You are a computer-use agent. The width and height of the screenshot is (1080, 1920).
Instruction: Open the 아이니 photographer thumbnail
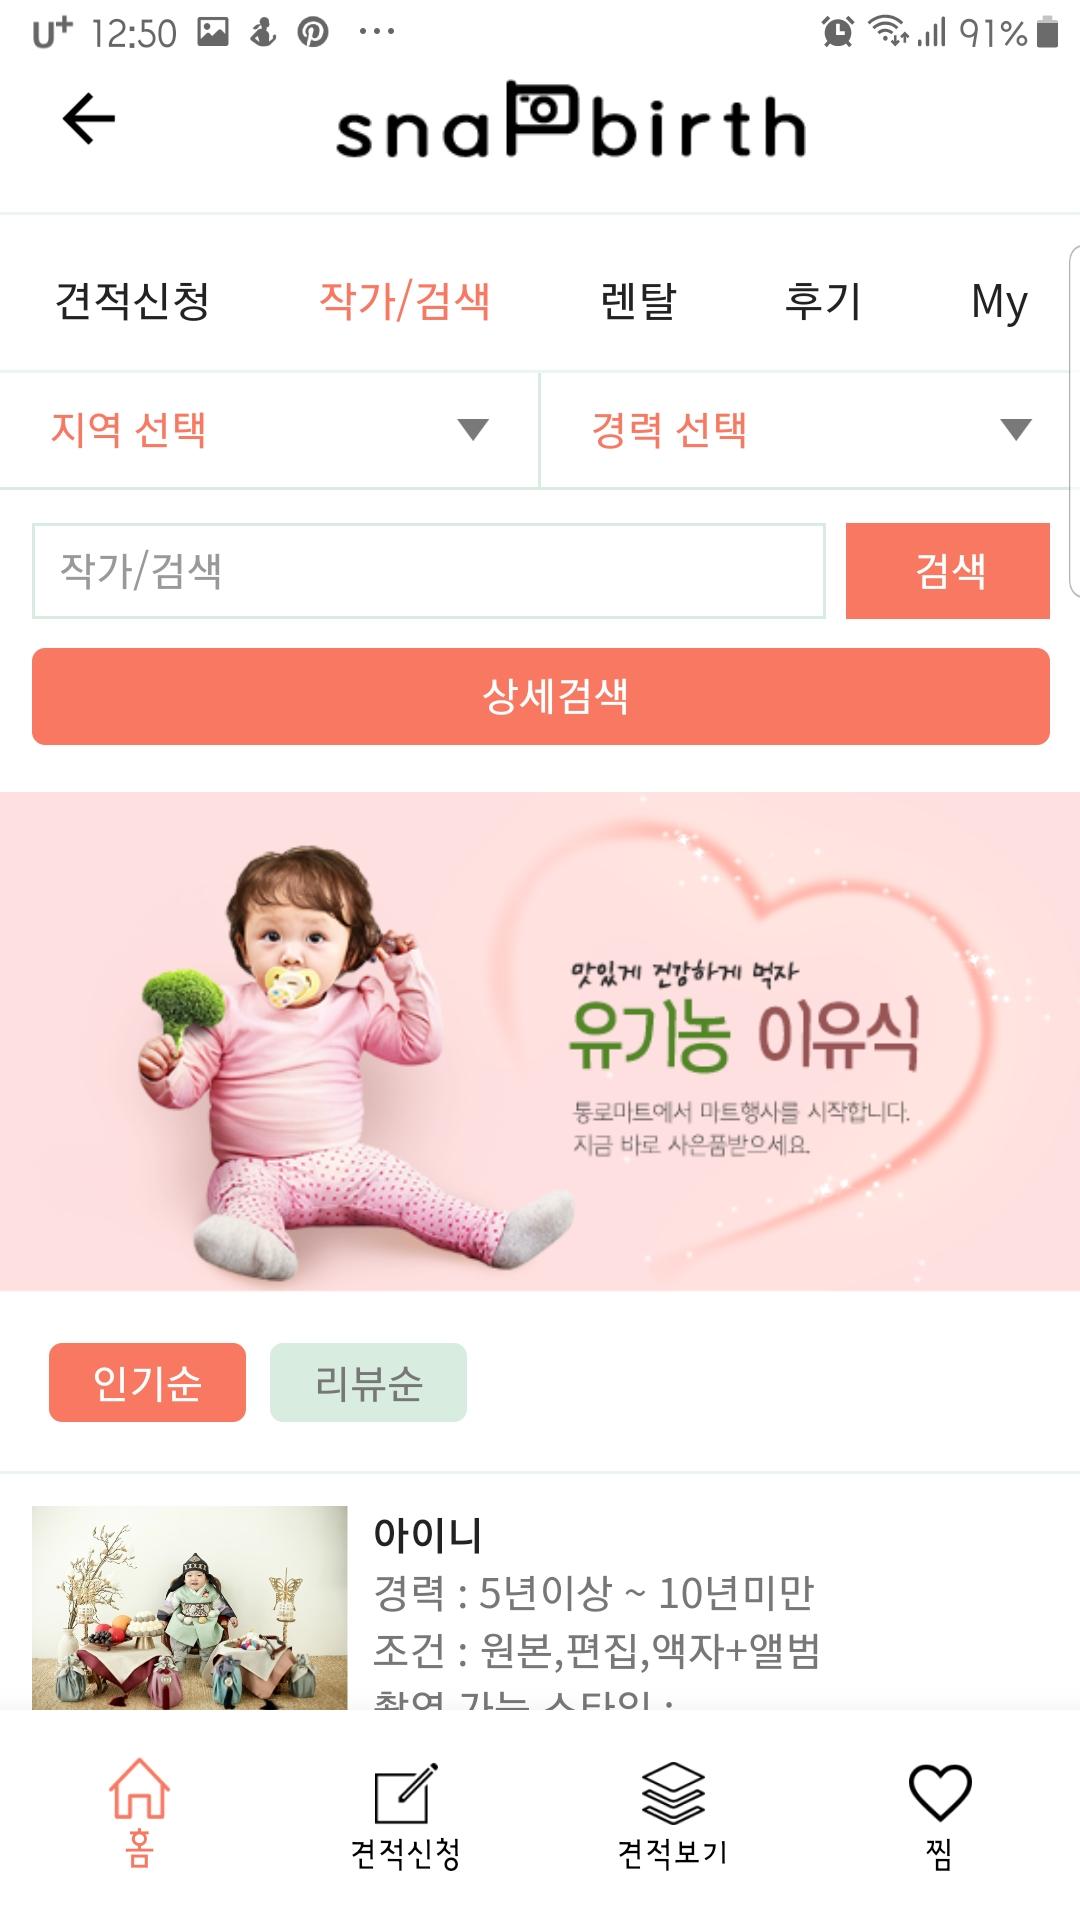pos(190,1607)
